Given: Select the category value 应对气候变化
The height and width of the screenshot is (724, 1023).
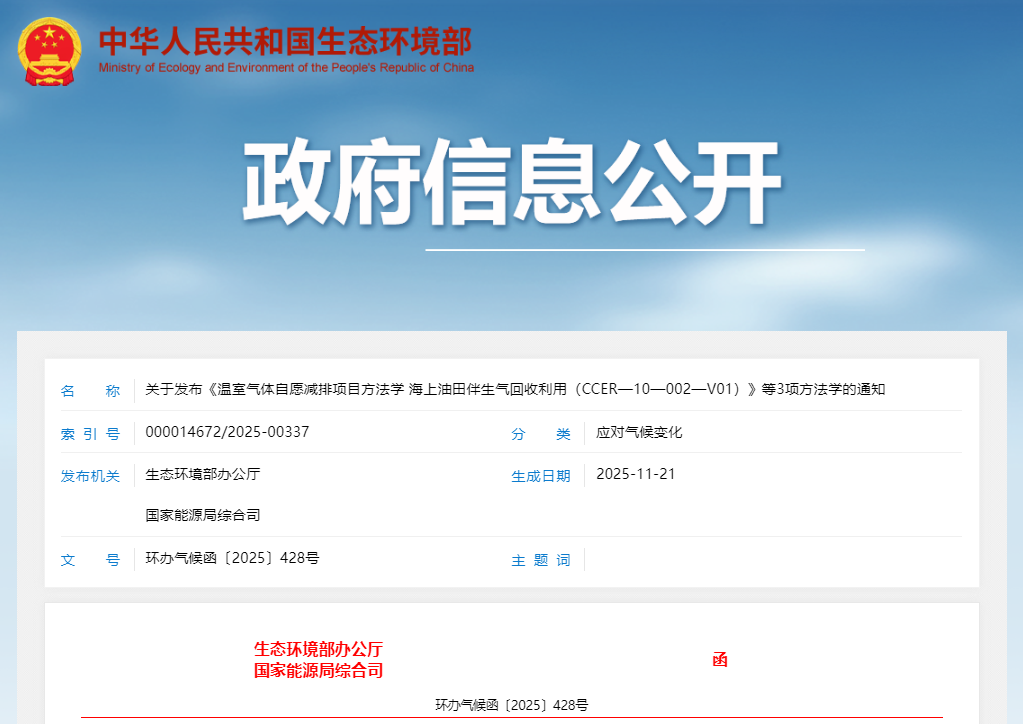Looking at the screenshot, I should click(x=639, y=432).
